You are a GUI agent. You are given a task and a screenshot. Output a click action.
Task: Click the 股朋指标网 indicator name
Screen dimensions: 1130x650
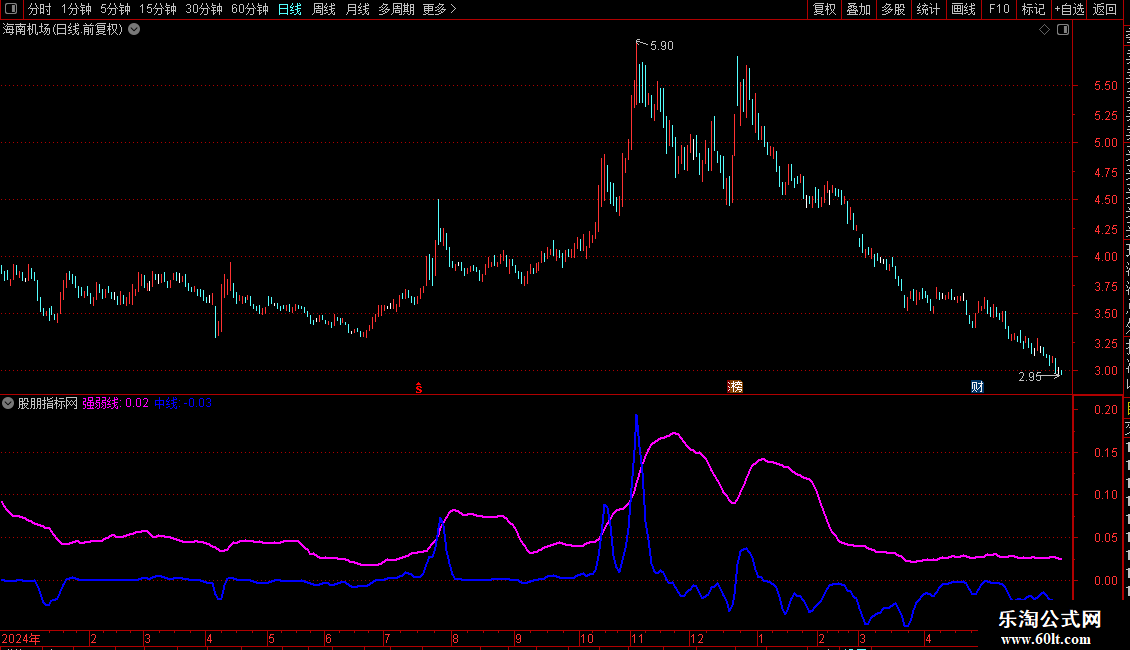(48, 404)
